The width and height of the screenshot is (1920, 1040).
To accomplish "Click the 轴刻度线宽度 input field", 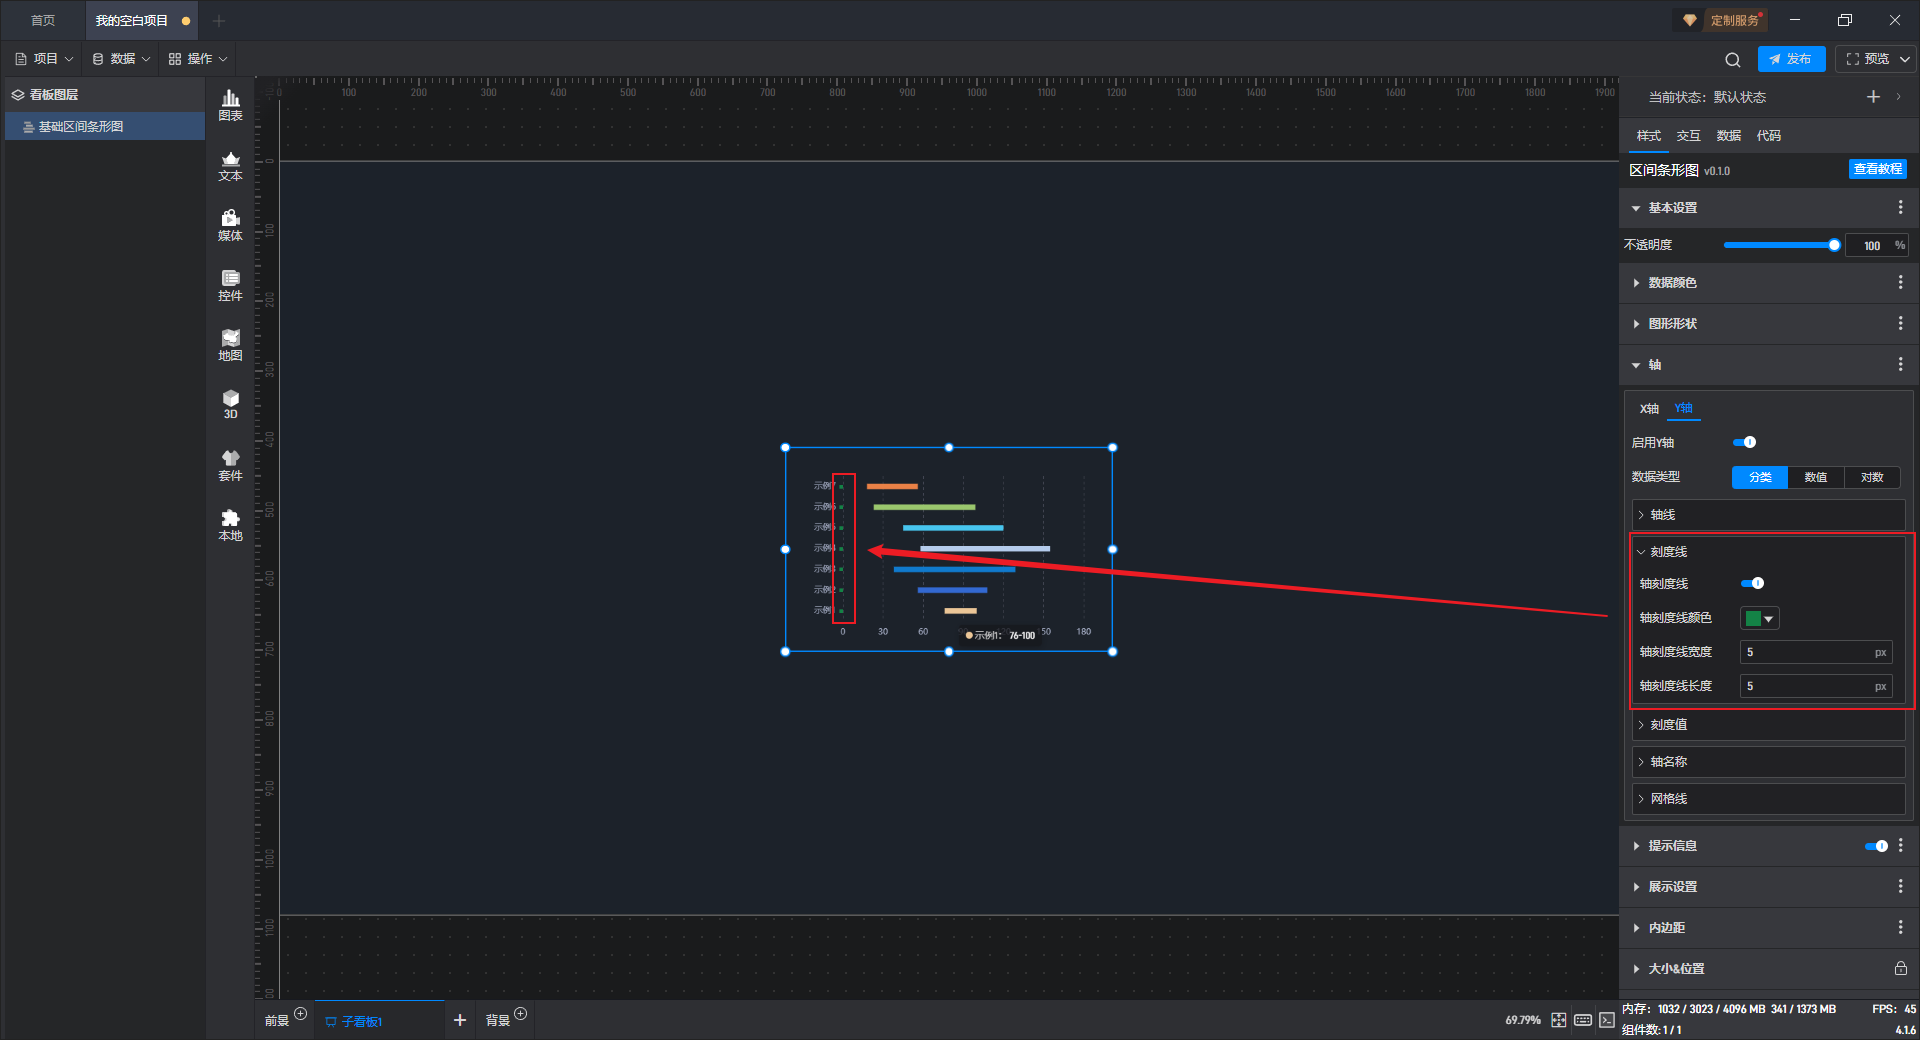I will click(1816, 652).
